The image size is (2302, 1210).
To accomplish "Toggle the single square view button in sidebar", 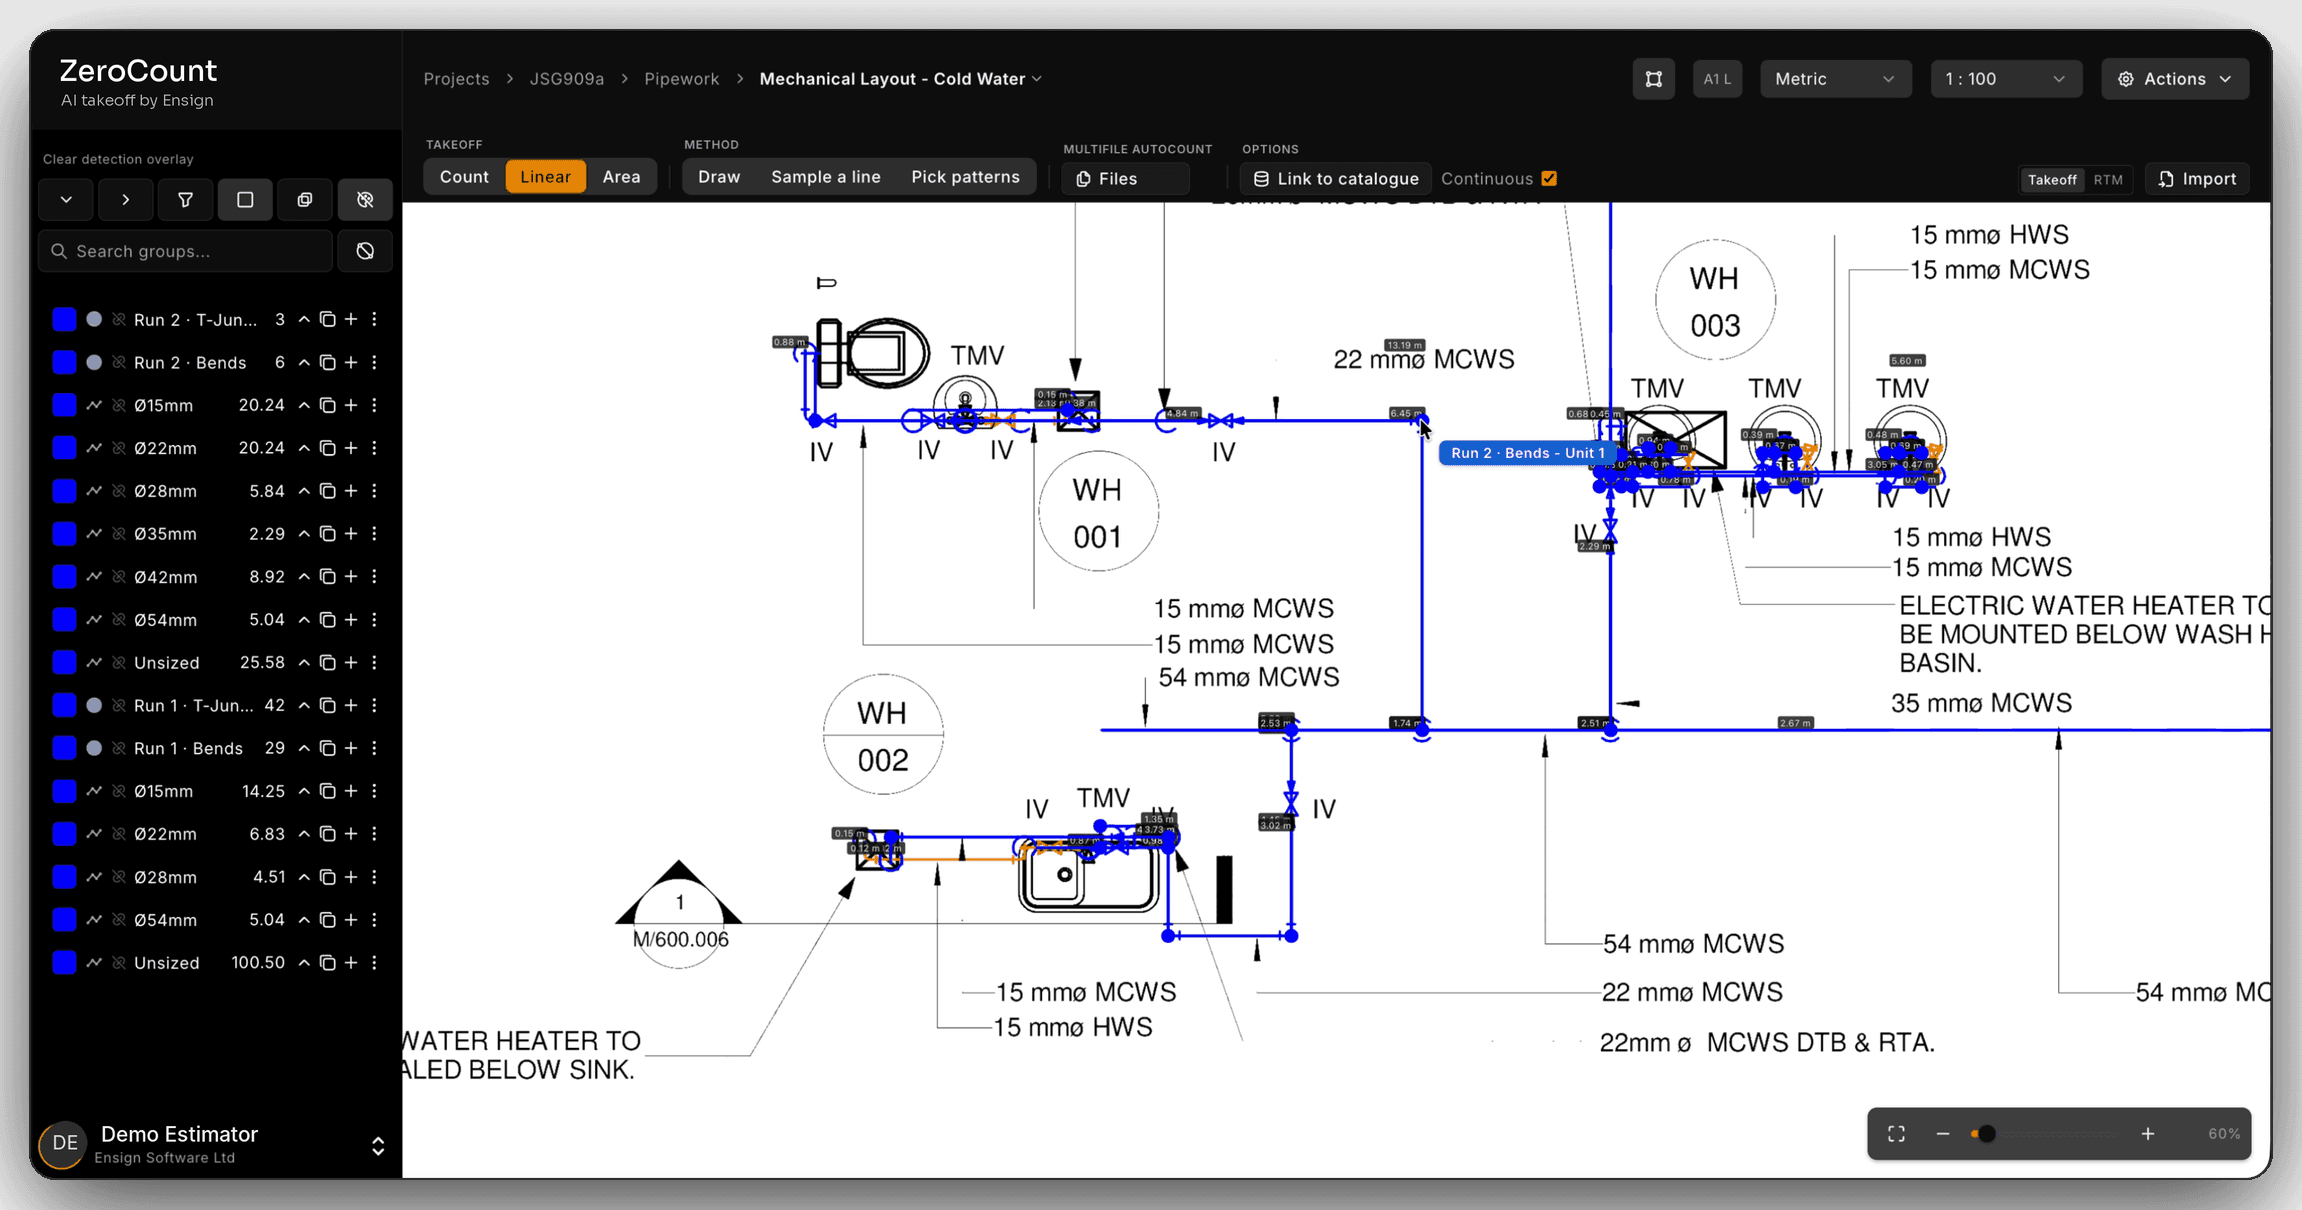I will point(245,200).
